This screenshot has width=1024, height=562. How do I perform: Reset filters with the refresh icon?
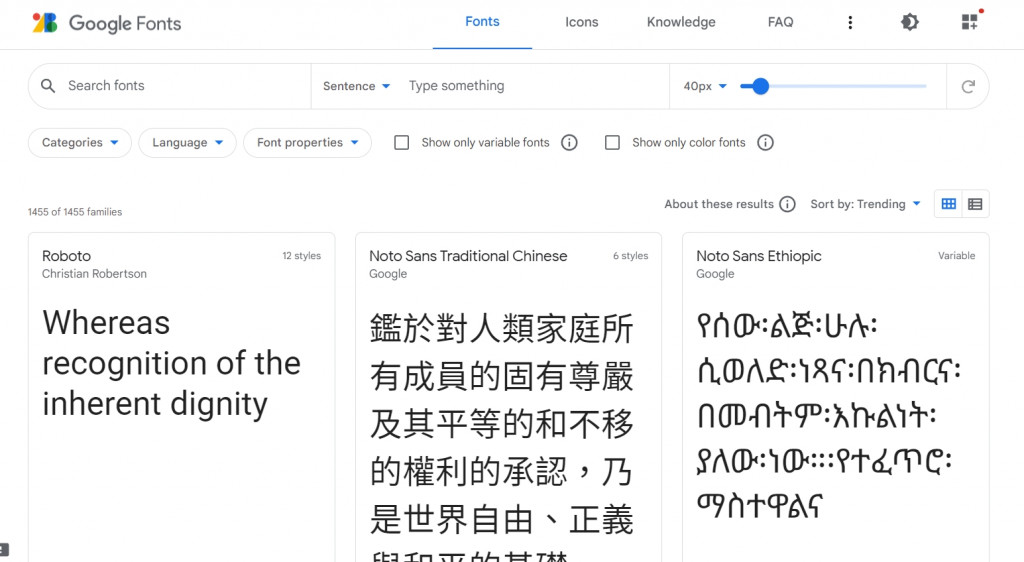(x=968, y=86)
